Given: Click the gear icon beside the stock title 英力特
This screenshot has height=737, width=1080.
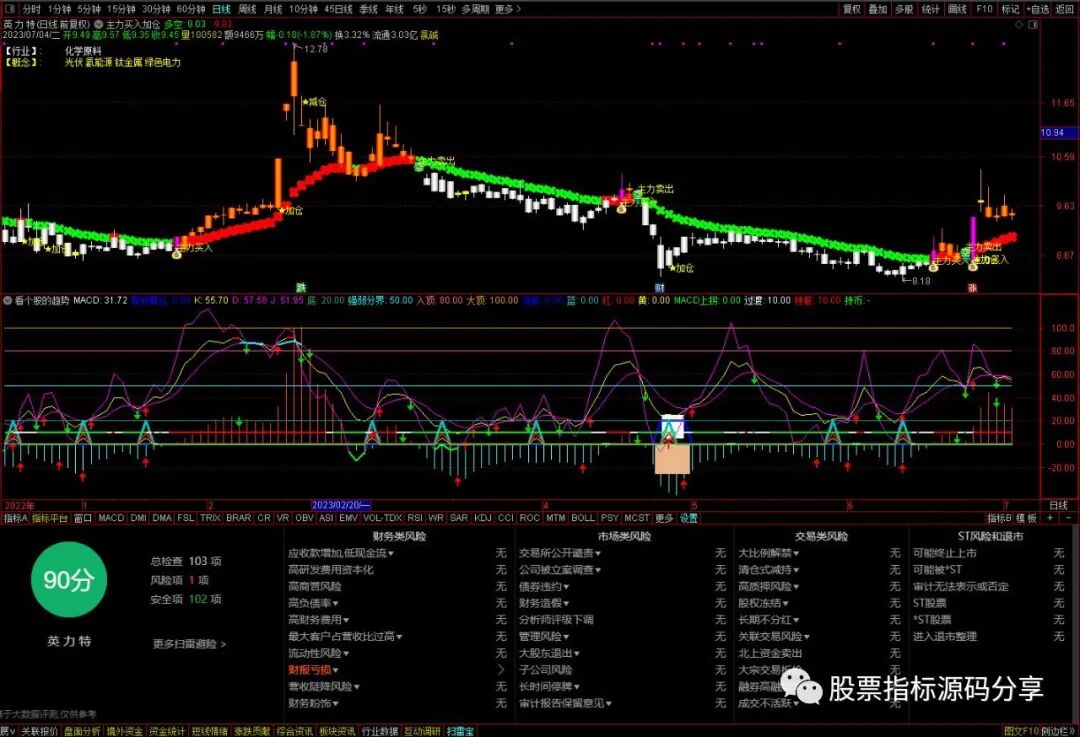Looking at the screenshot, I should pyautogui.click(x=98, y=24).
